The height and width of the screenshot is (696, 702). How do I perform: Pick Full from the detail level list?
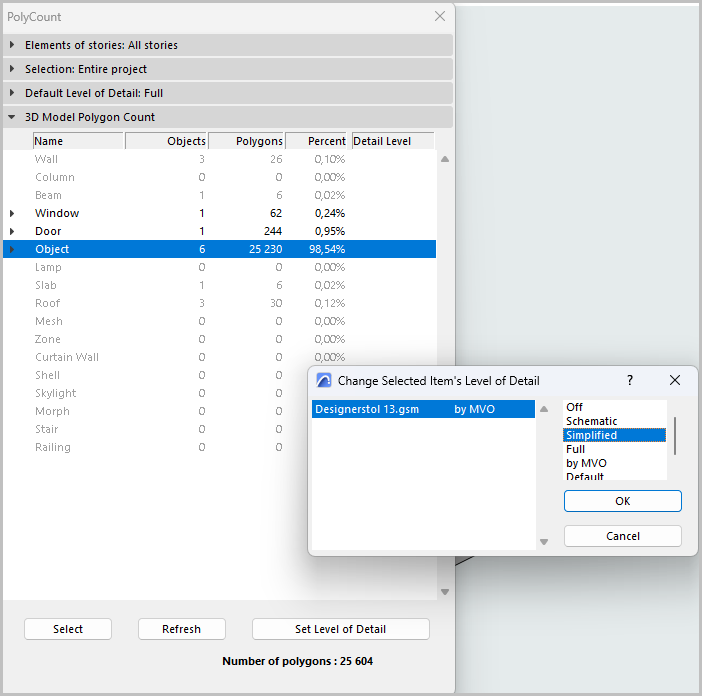point(576,449)
